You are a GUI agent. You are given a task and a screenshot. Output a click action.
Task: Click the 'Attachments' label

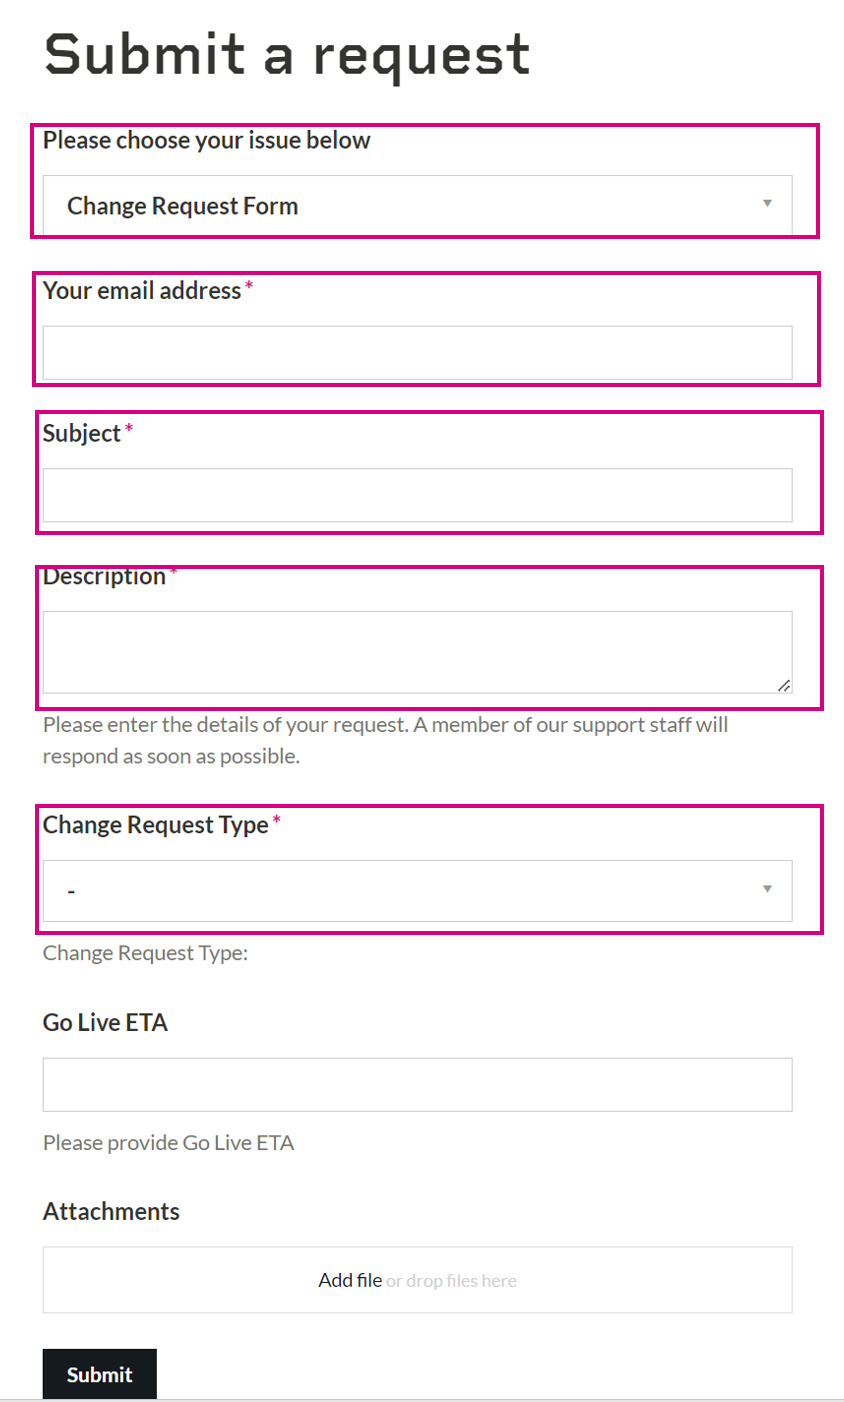point(111,1211)
